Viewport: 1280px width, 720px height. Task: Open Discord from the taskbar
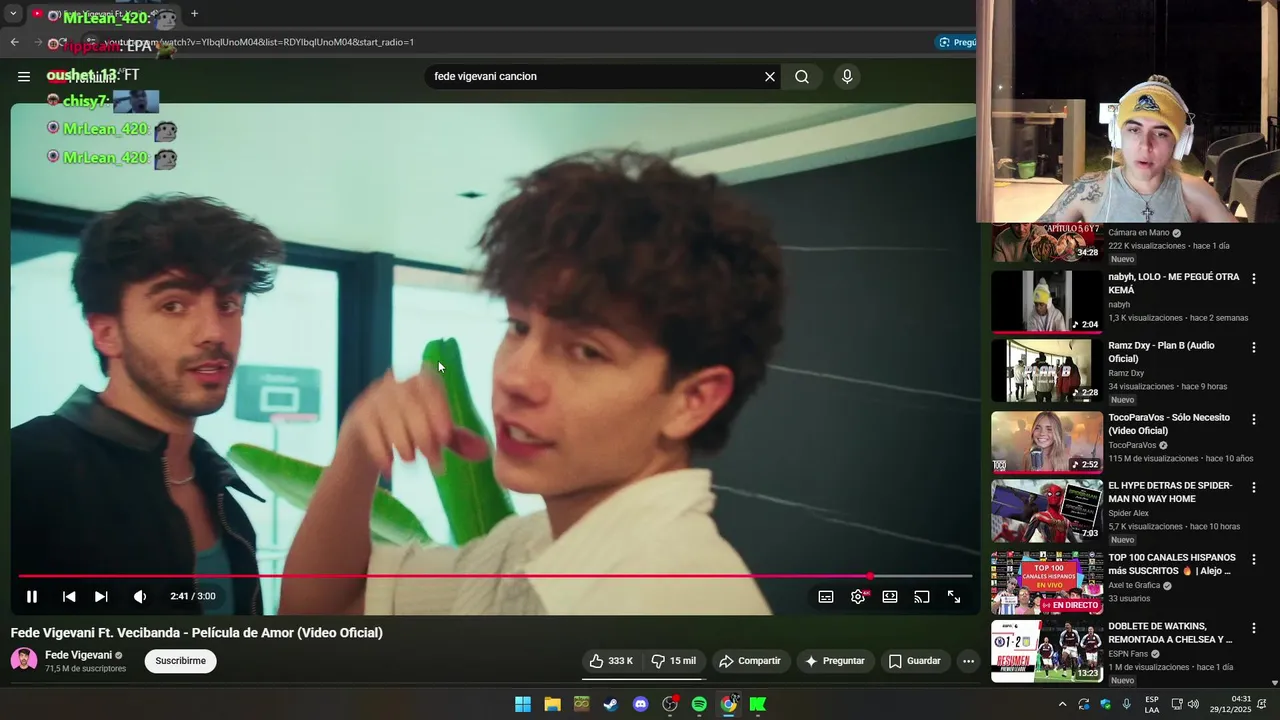pos(641,704)
